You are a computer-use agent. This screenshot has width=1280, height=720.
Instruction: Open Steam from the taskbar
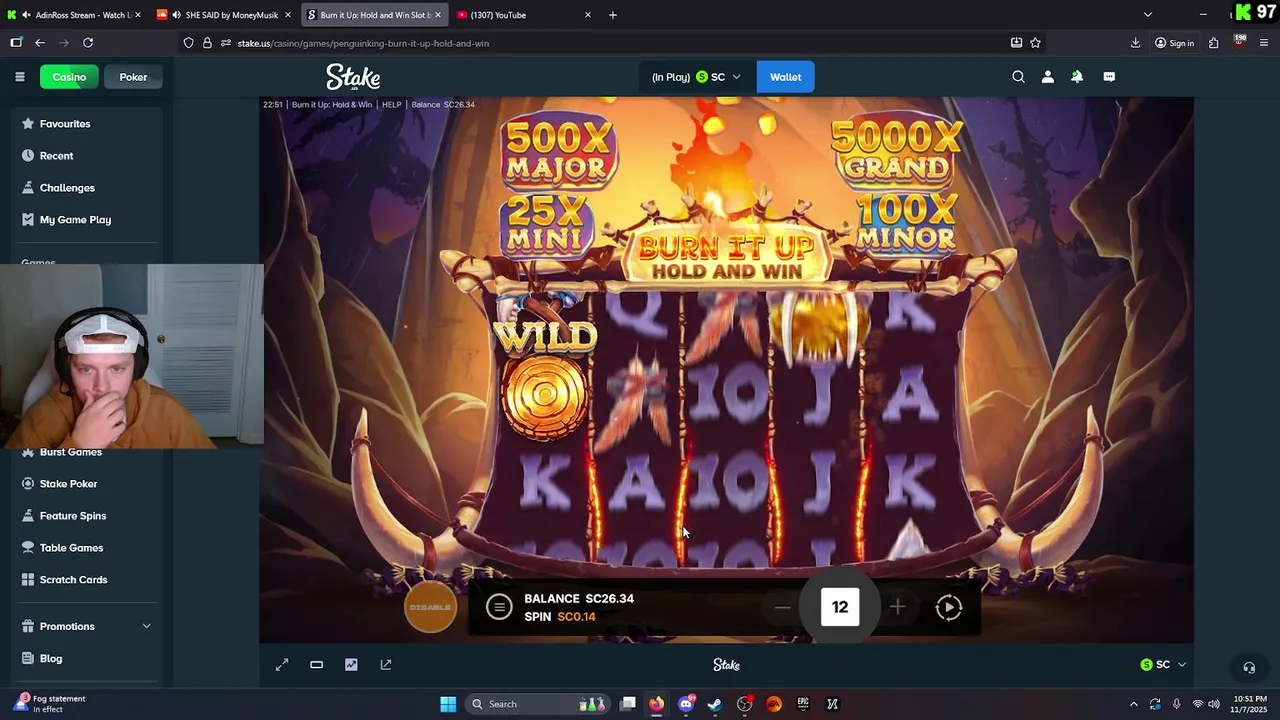click(715, 704)
